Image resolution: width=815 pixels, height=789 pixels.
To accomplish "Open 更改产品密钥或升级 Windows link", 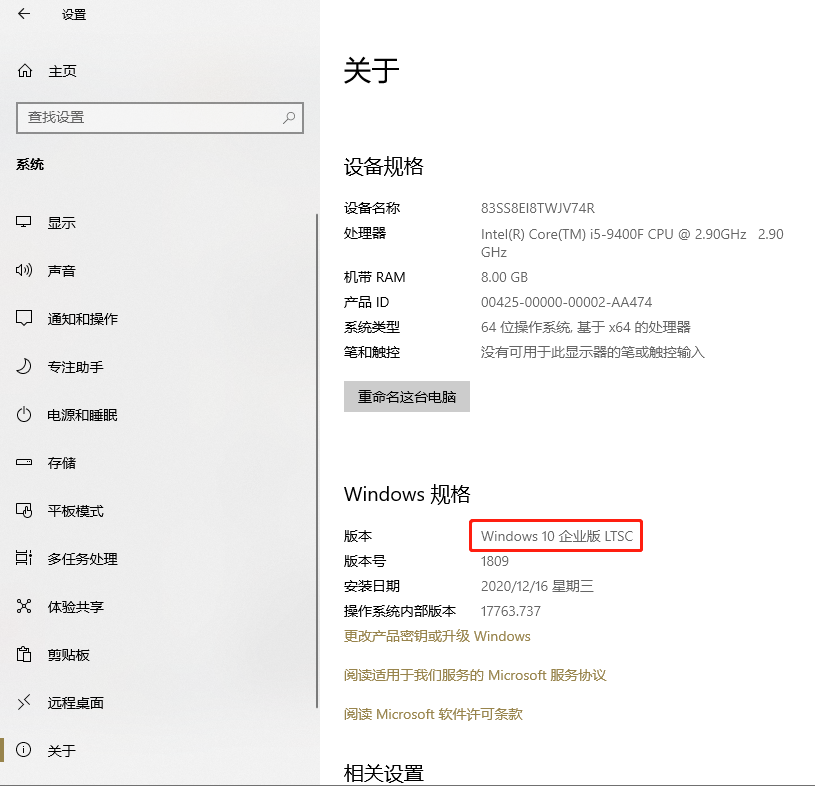I will click(437, 636).
